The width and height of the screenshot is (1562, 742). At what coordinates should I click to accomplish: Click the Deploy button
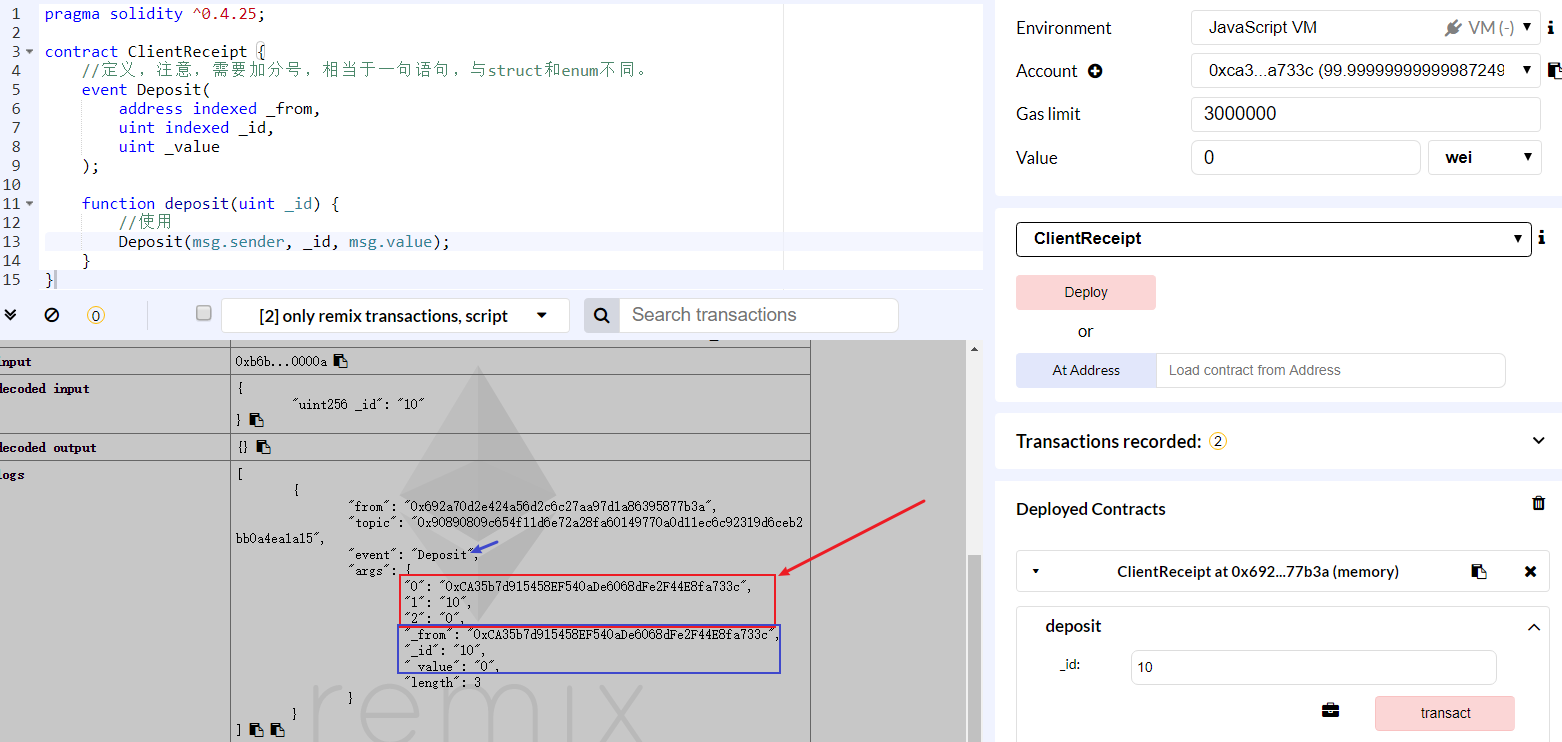point(1086,292)
